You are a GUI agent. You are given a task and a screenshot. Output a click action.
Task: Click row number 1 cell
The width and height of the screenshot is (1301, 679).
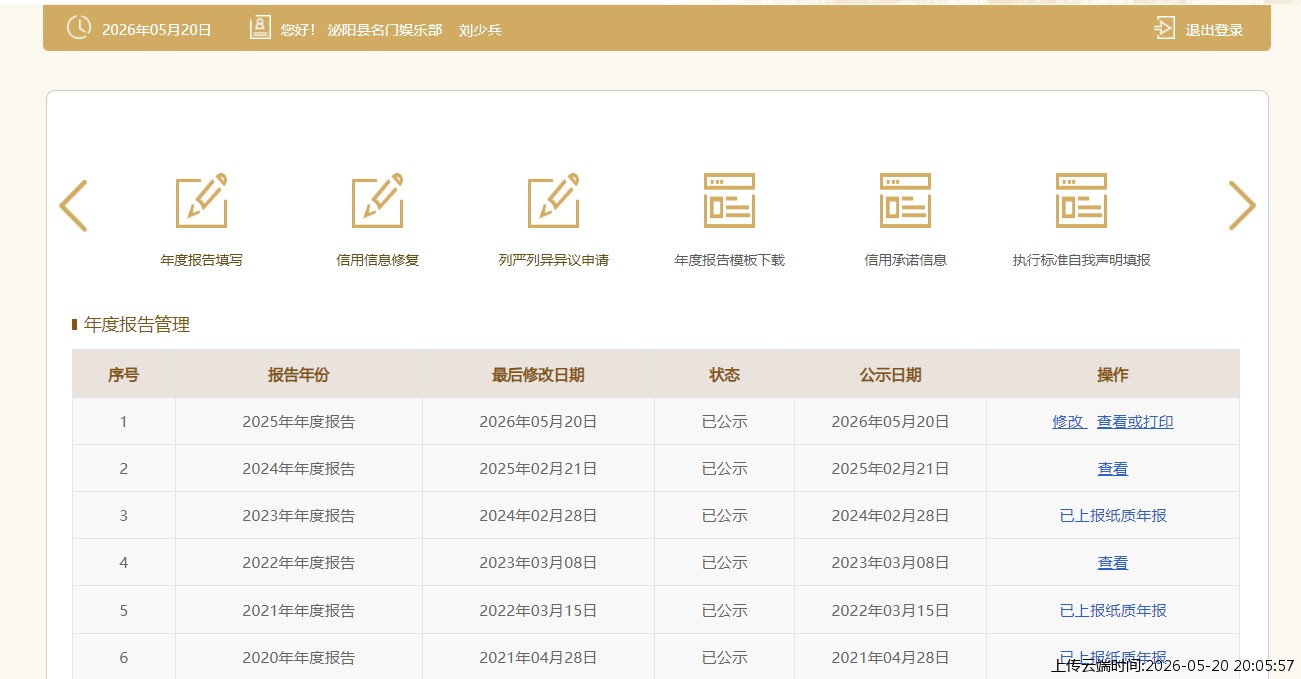(x=124, y=422)
